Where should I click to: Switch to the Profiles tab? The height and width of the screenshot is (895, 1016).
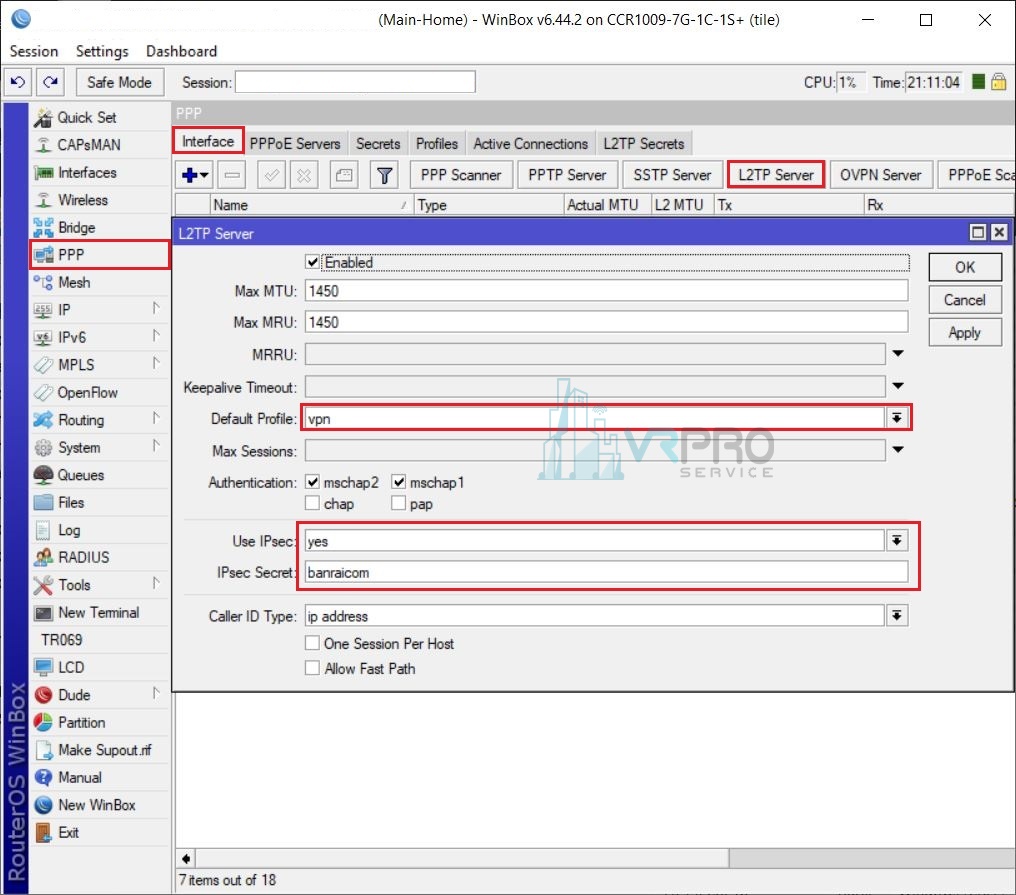437,144
